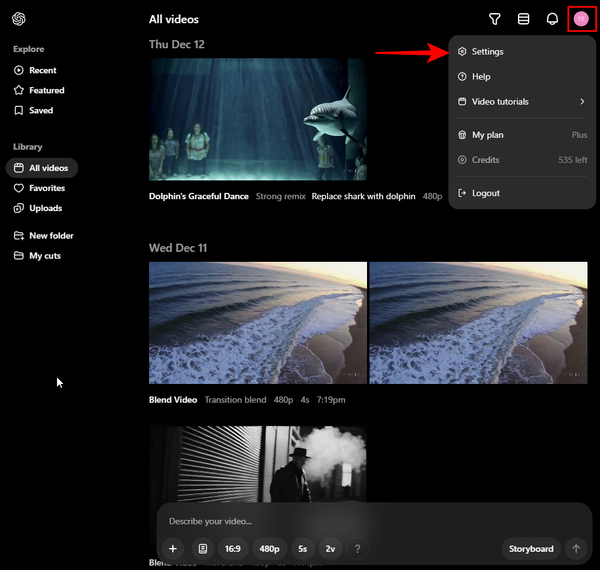This screenshot has height=570, width=600.
Task: Select Settings from the profile menu
Action: pos(487,52)
